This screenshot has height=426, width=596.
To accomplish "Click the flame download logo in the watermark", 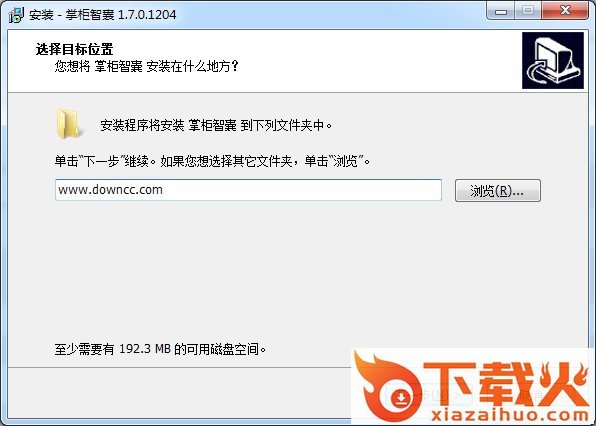I will pyautogui.click(x=387, y=387).
